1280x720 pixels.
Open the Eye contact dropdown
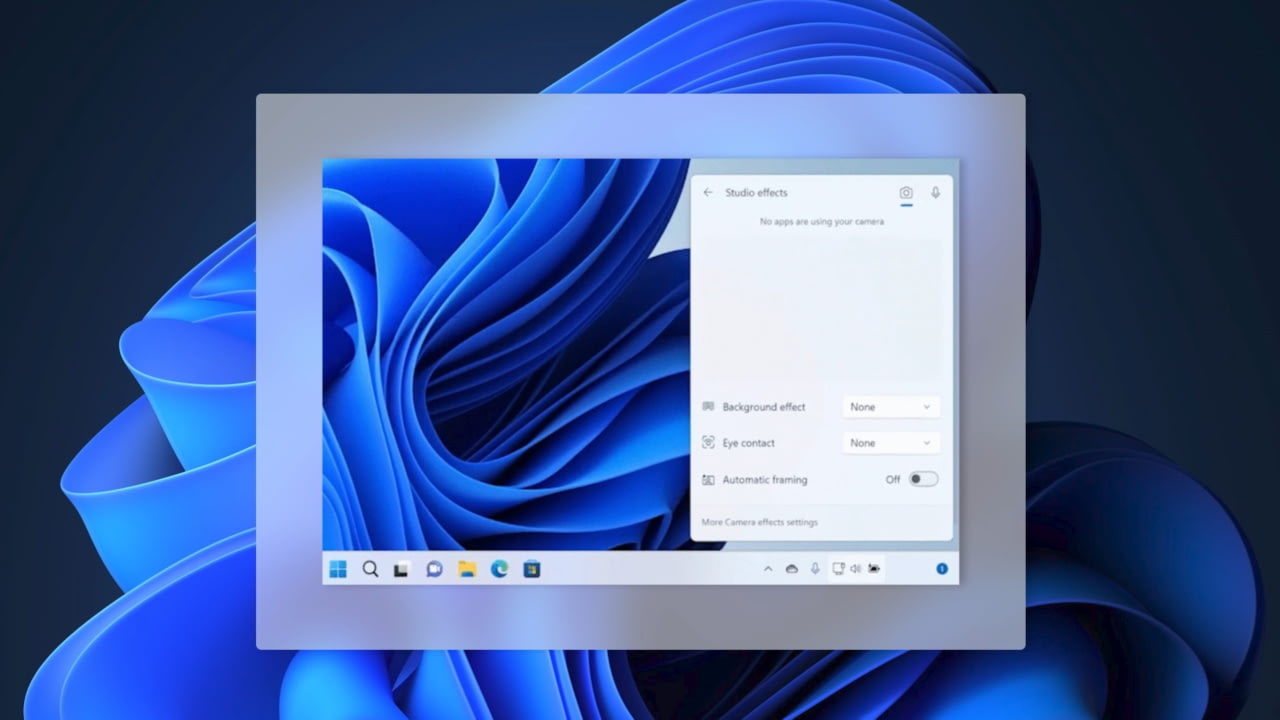pyautogui.click(x=891, y=443)
